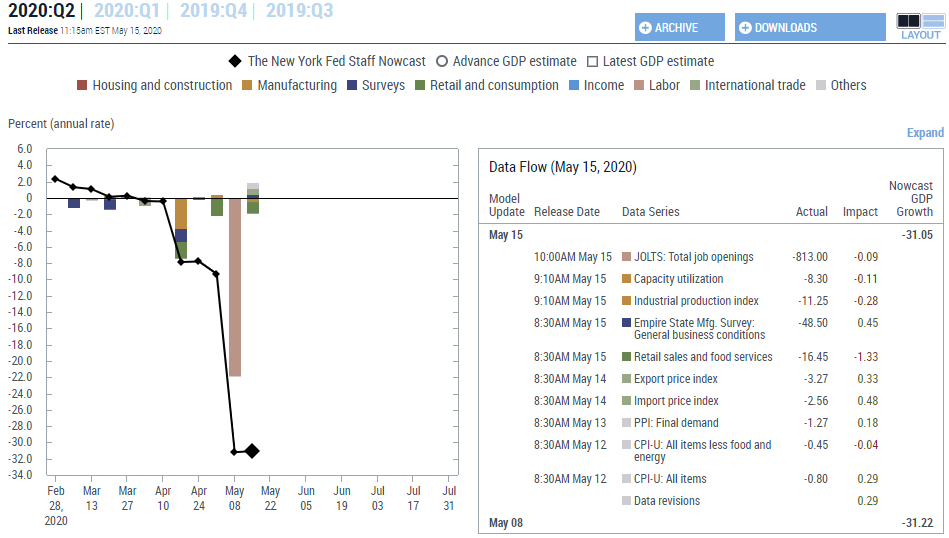Expand the Data Flow panel

point(924,133)
